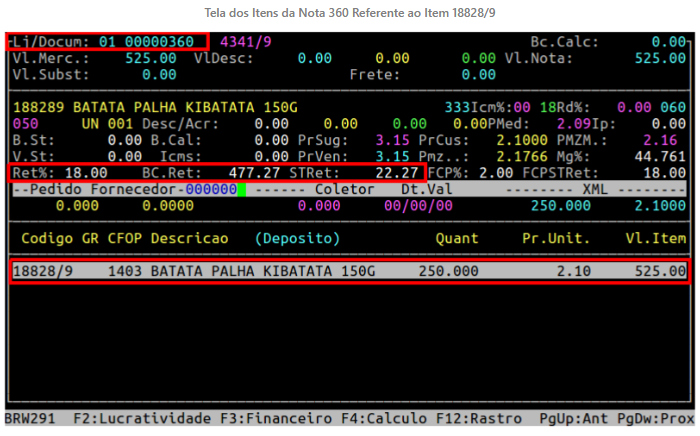Click the Pedido Fornecedor 000000 field
The height and width of the screenshot is (436, 700).
click(x=207, y=189)
